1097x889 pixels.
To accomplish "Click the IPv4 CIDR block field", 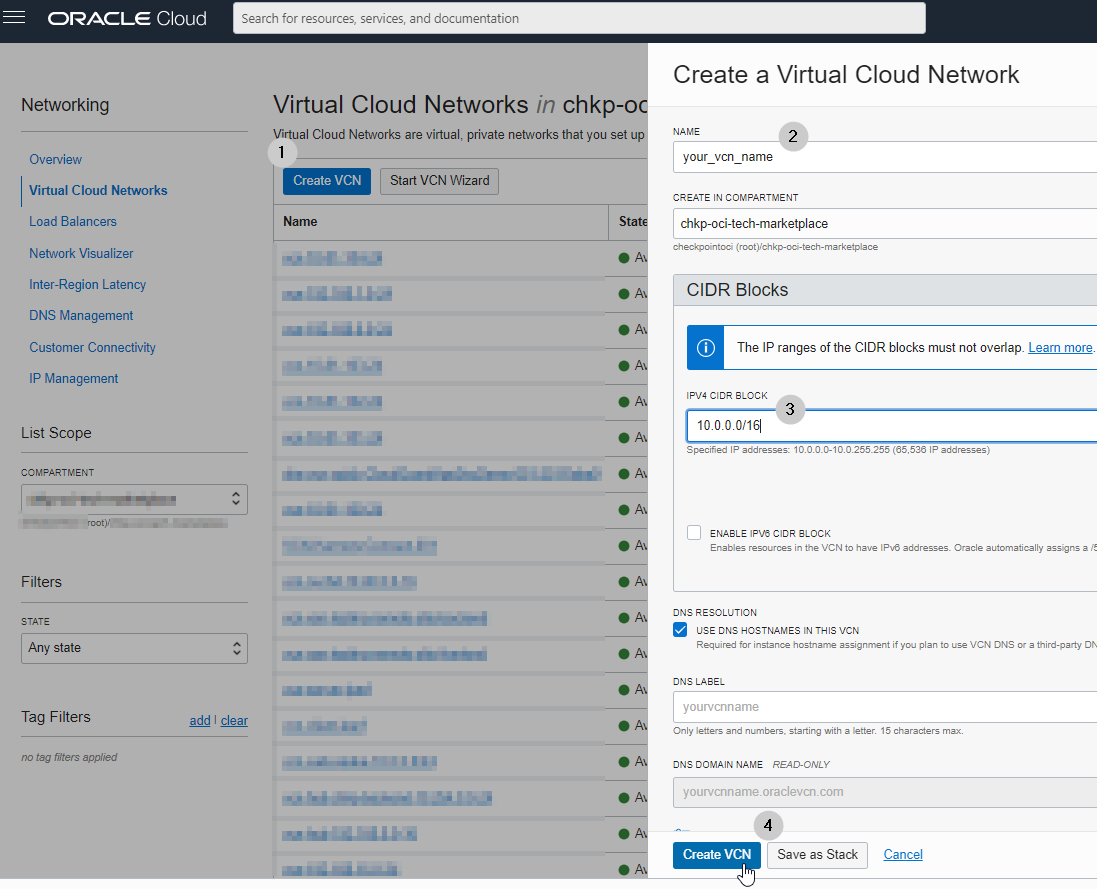I will point(891,425).
